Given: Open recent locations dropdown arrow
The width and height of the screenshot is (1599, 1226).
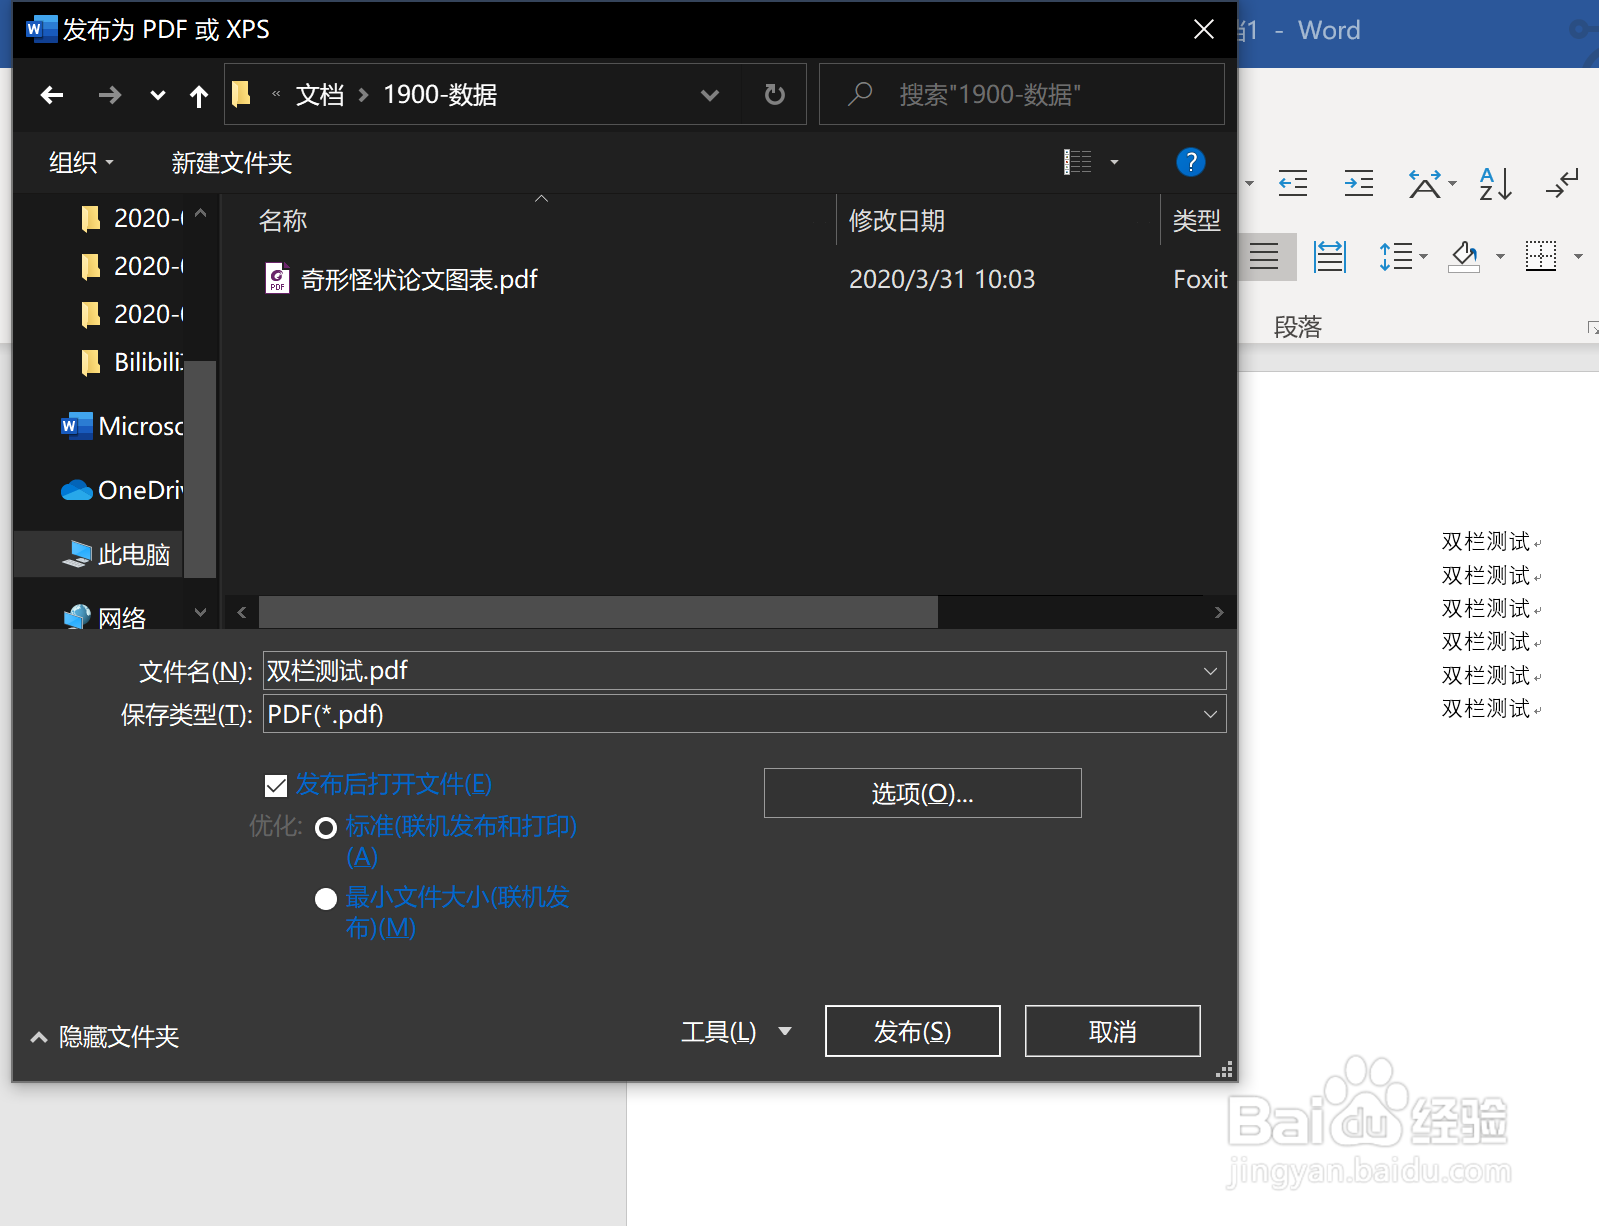Looking at the screenshot, I should tap(157, 96).
